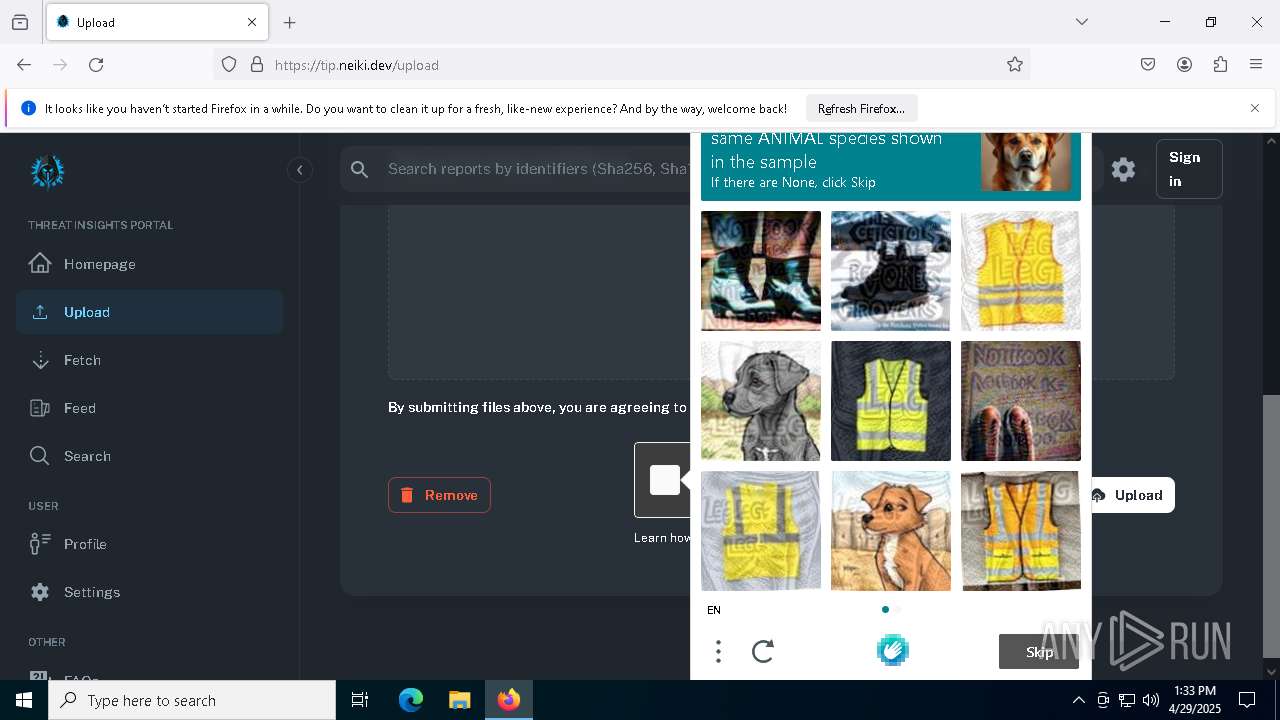Show hidden system tray icons

tap(1078, 700)
